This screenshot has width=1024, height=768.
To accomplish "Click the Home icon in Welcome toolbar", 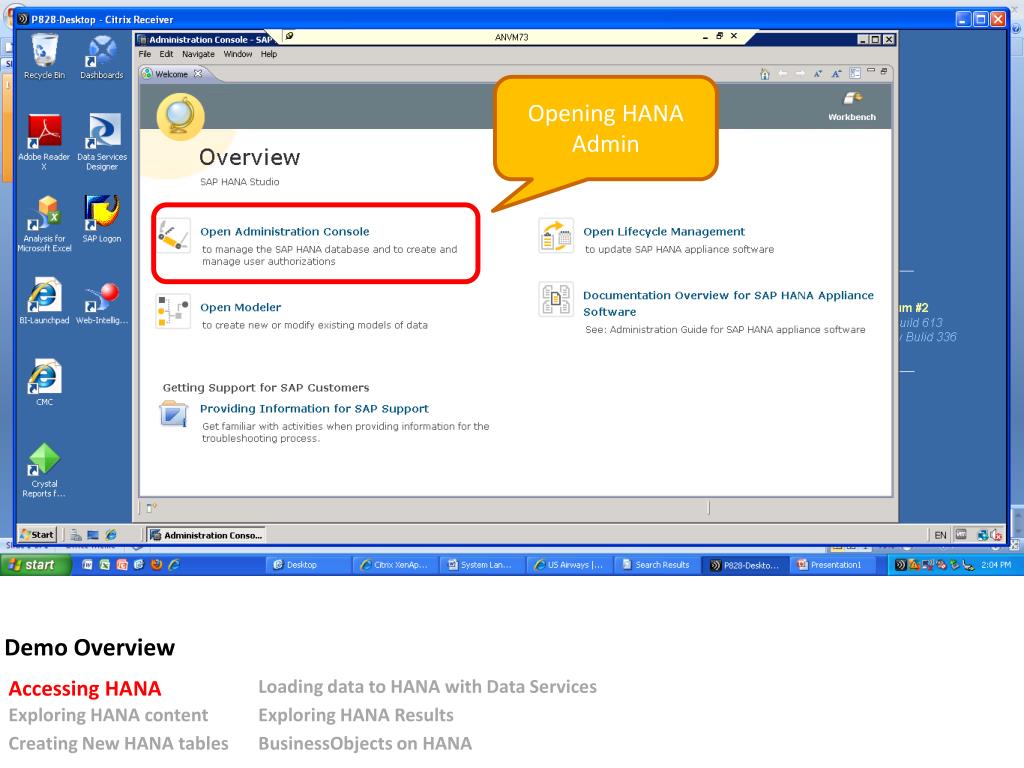I will [765, 74].
